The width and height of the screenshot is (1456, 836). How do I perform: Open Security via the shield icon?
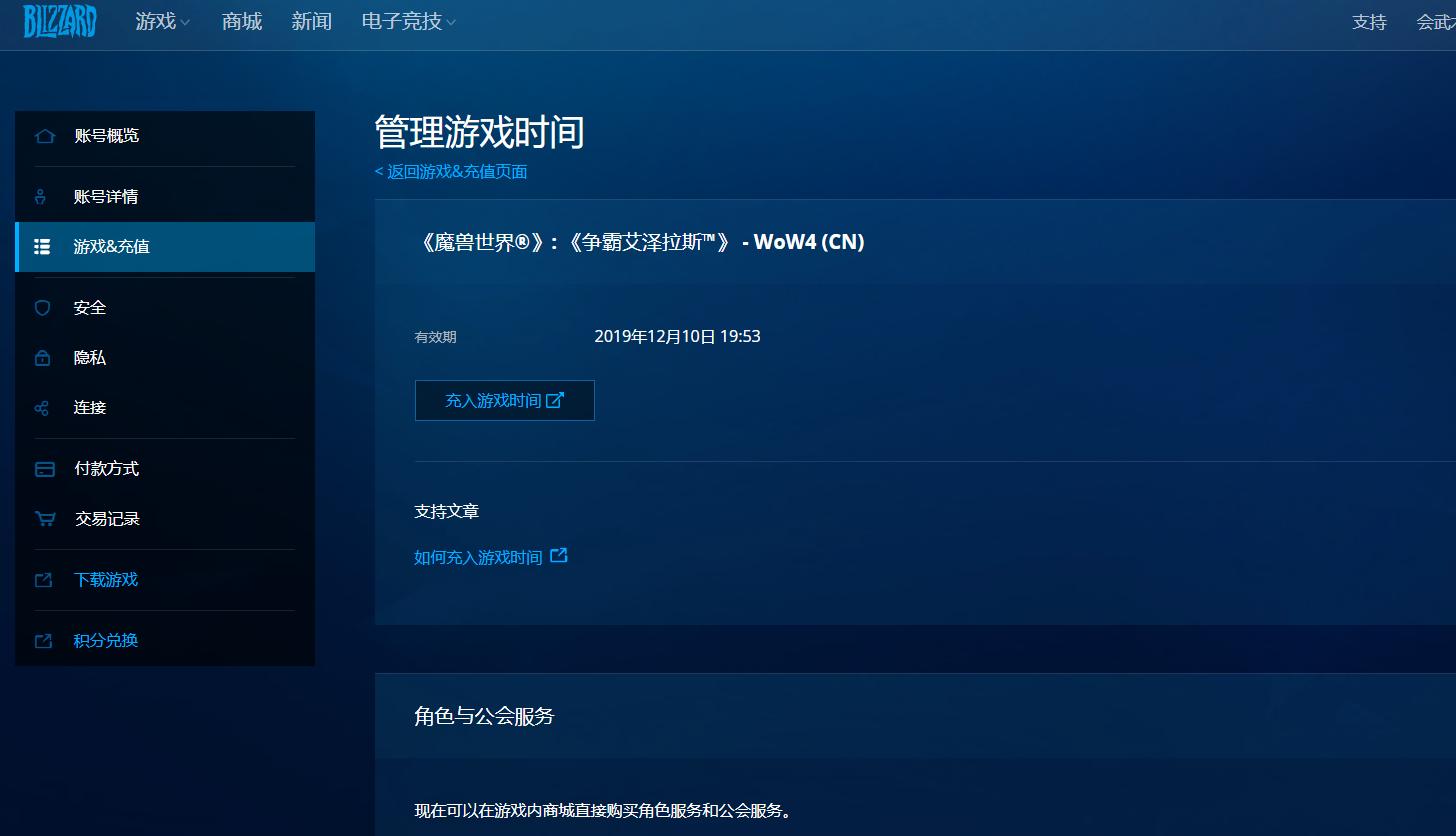(x=44, y=307)
